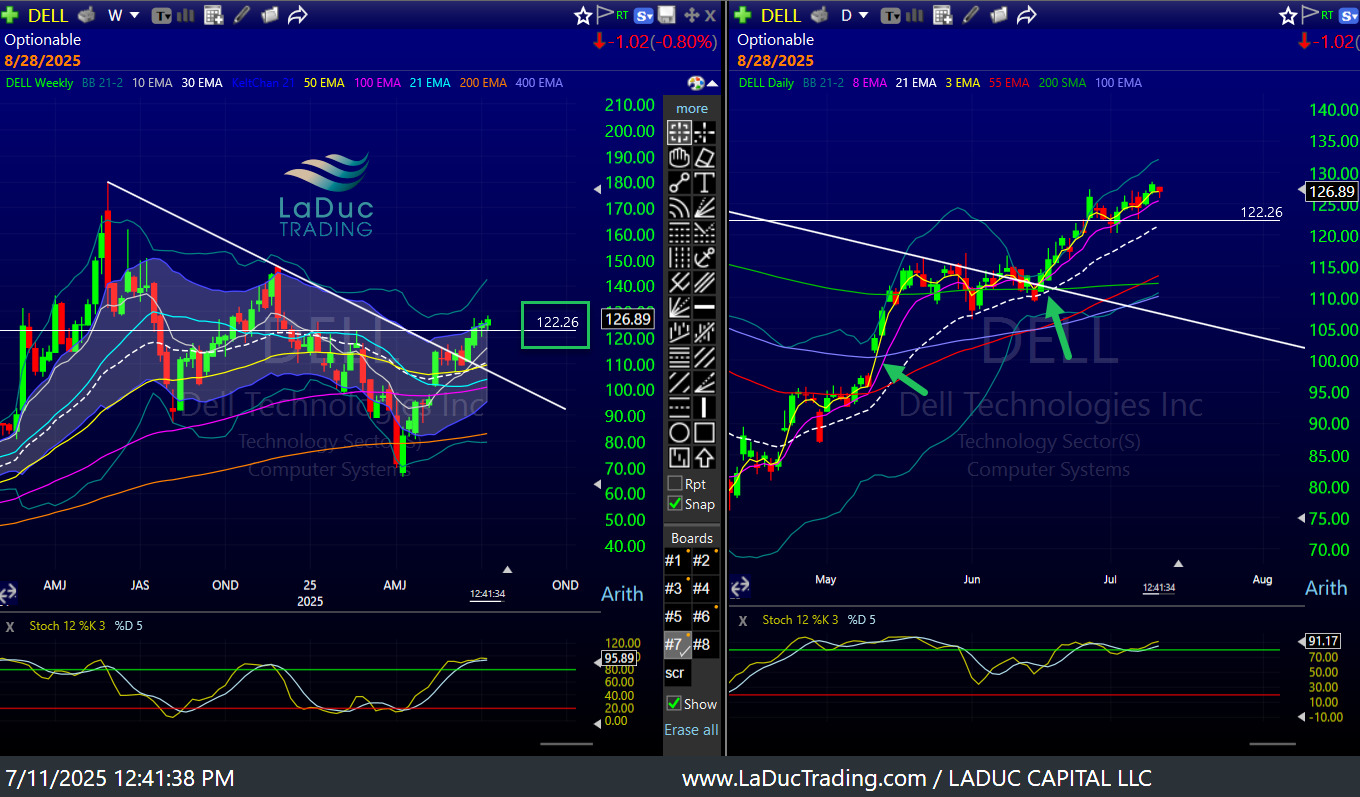Add indicator to the daily chart
Image resolution: width=1360 pixels, height=797 pixels.
942,15
